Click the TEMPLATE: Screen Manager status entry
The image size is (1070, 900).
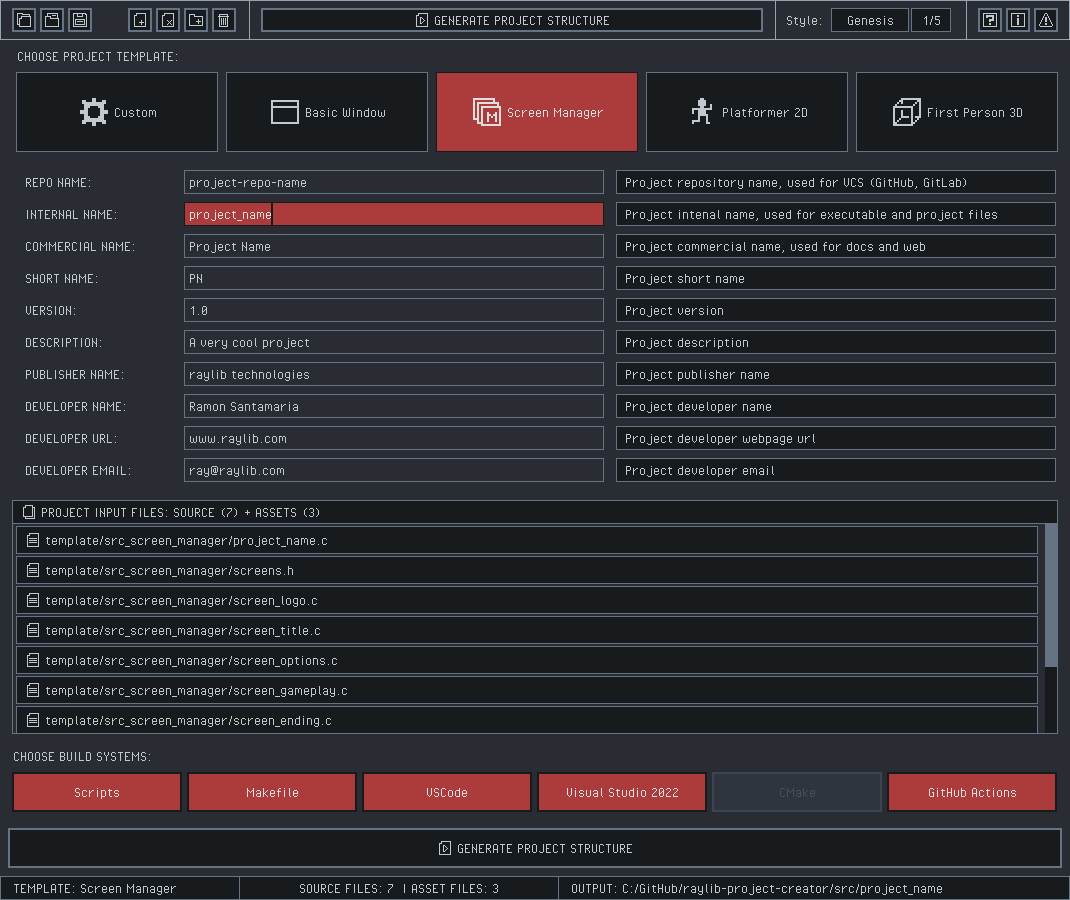(x=95, y=888)
